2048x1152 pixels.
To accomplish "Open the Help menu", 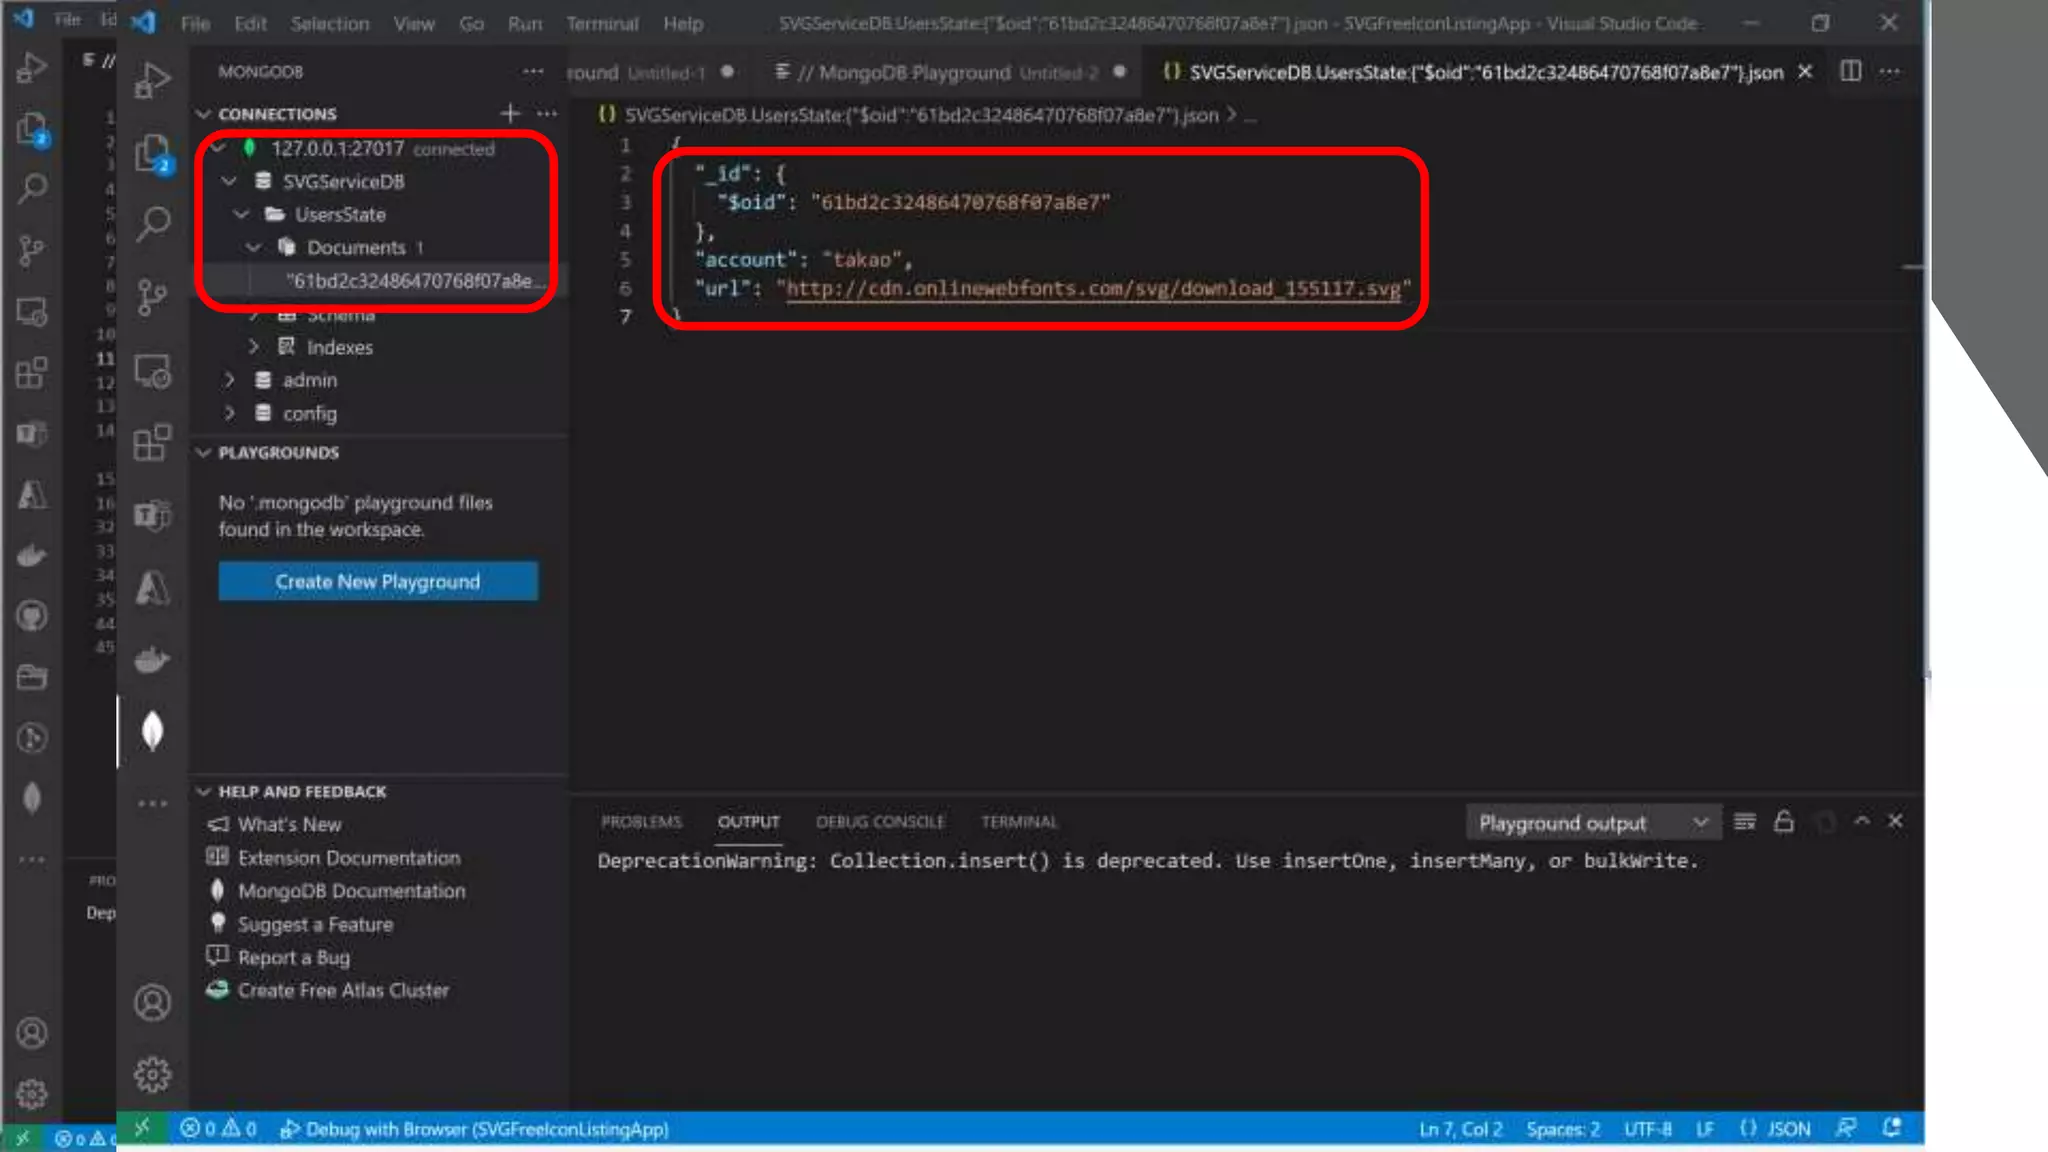I will tap(683, 23).
